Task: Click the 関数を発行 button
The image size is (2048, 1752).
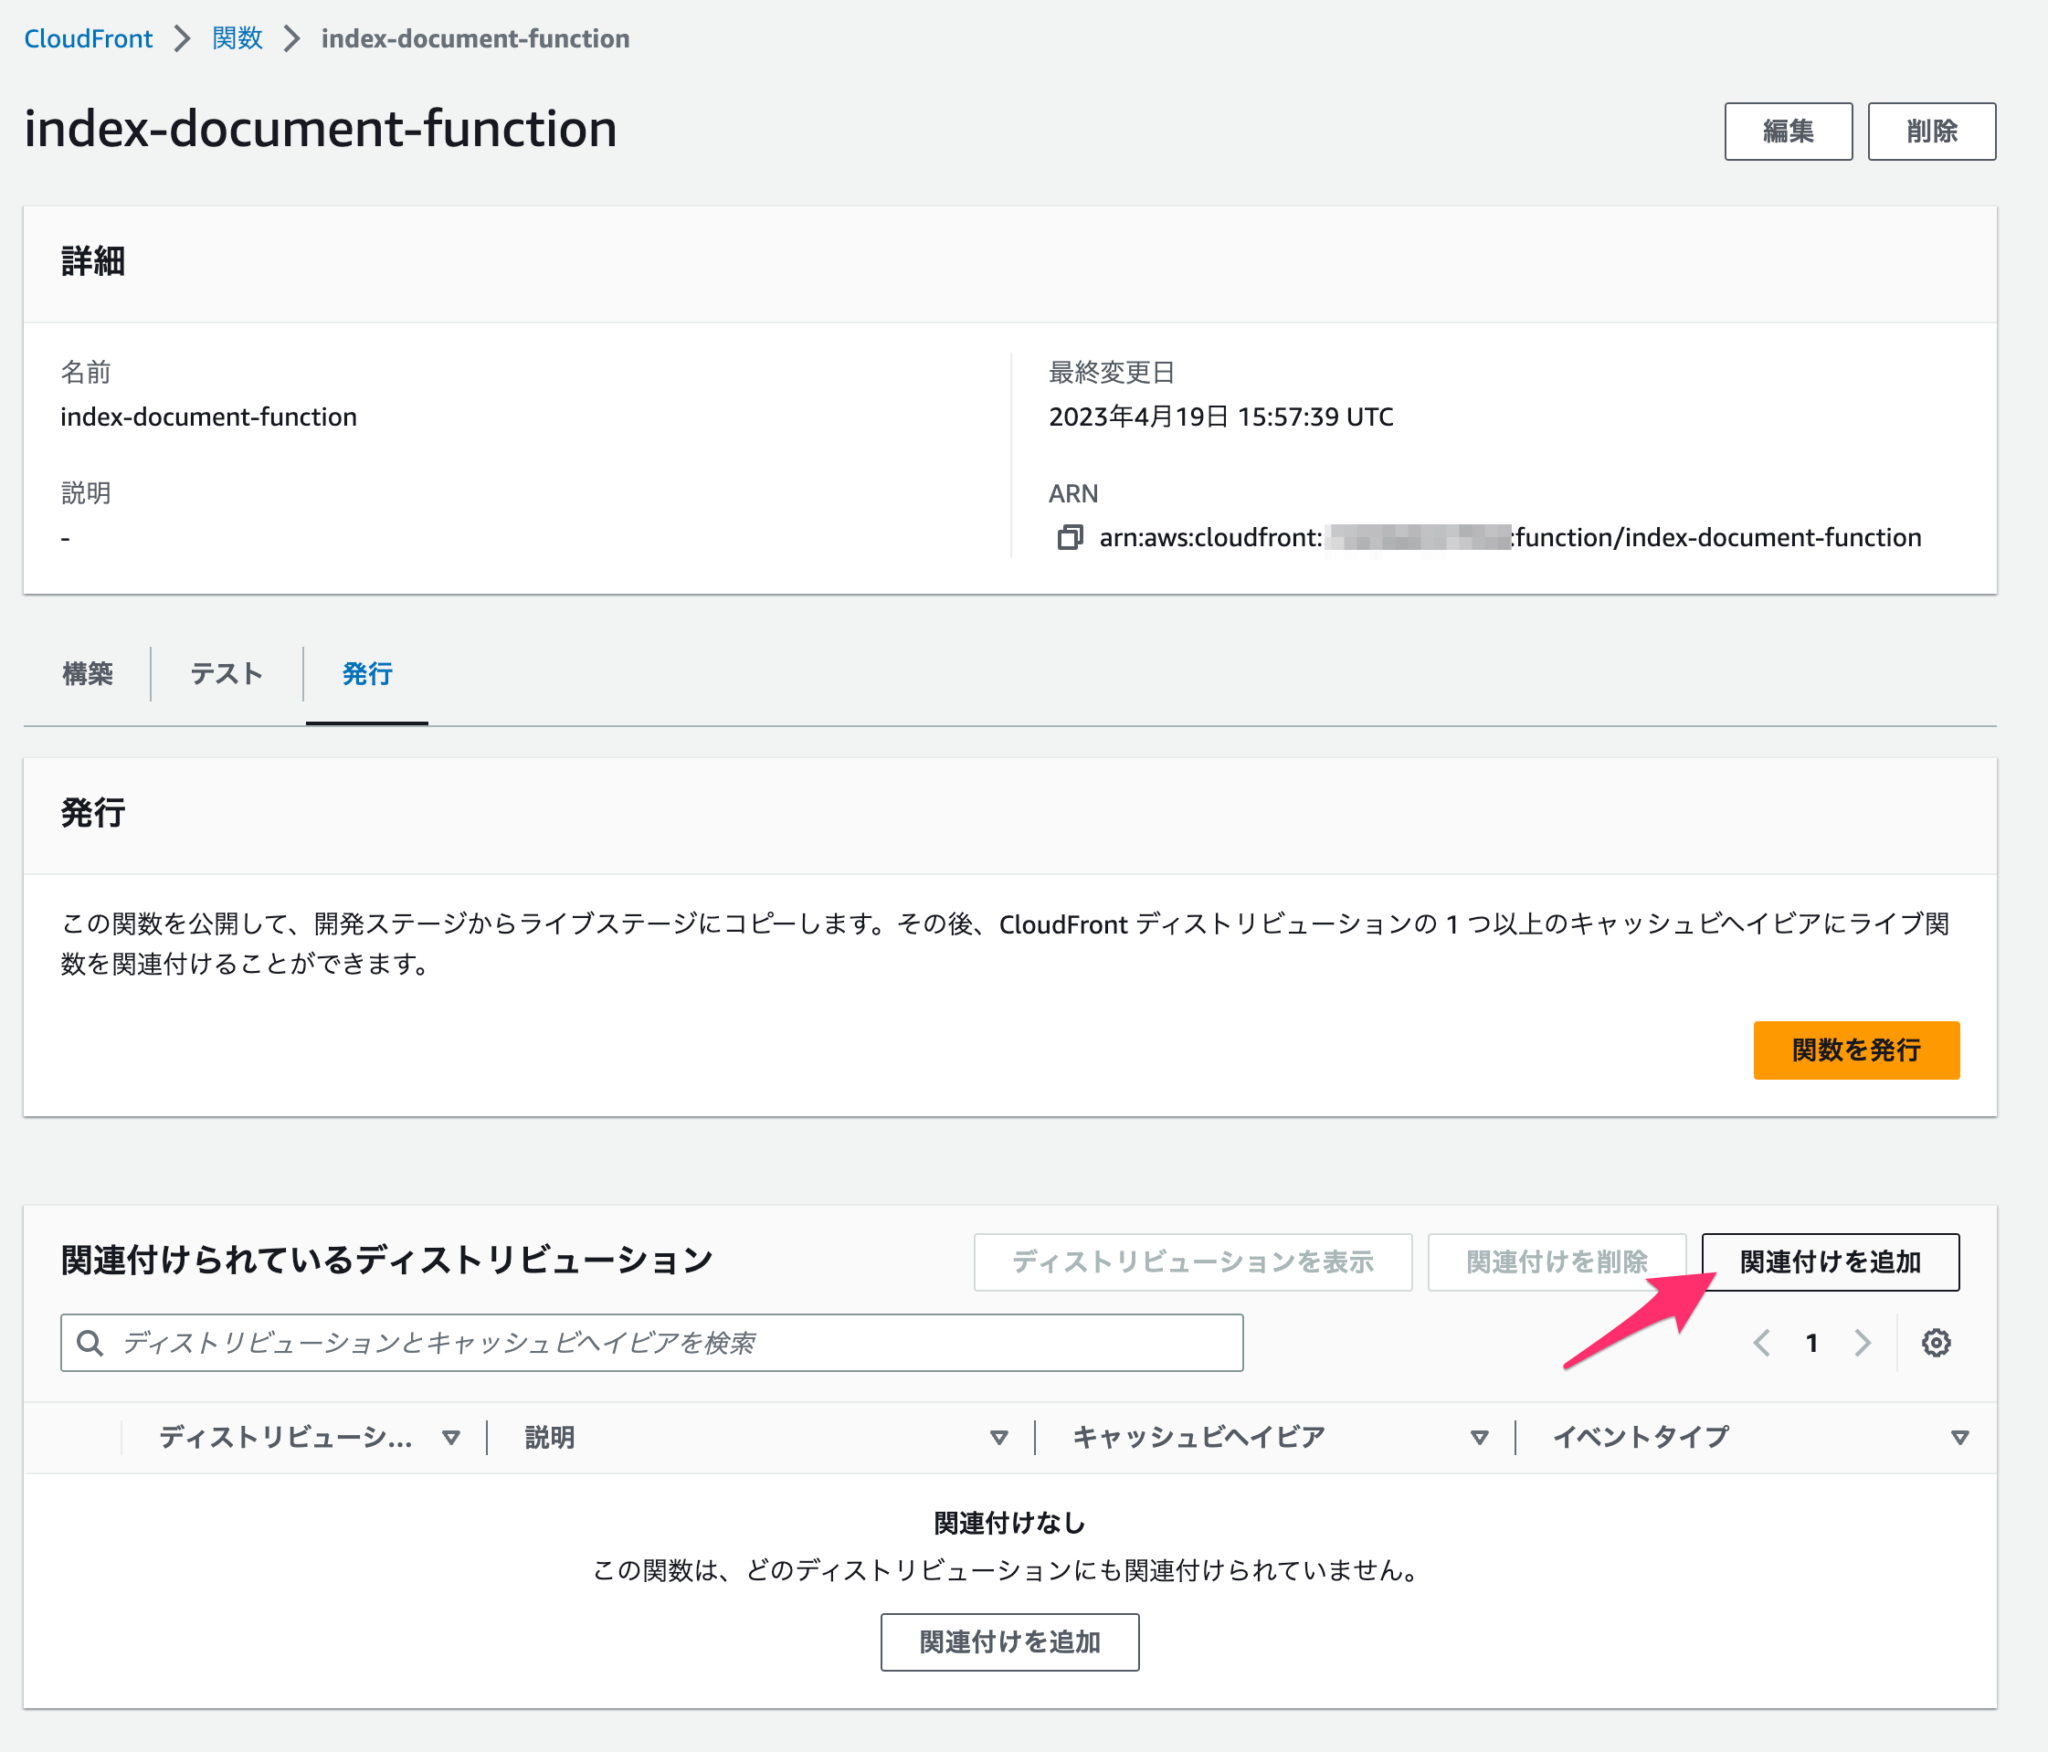Action: pos(1856,1050)
